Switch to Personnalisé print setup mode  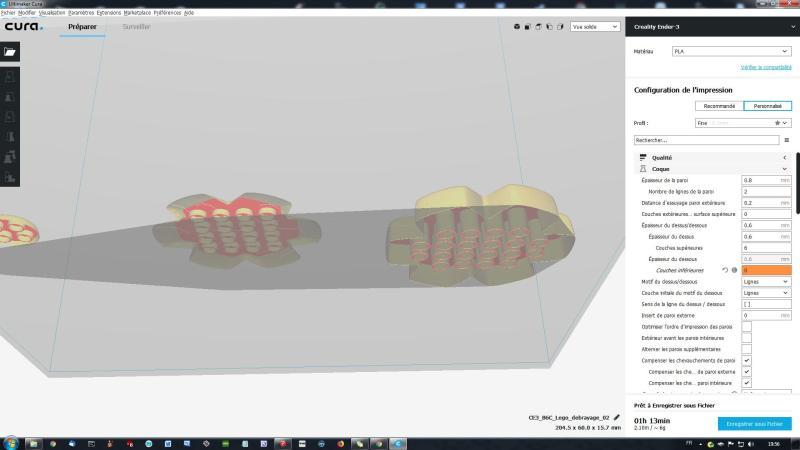click(x=767, y=106)
